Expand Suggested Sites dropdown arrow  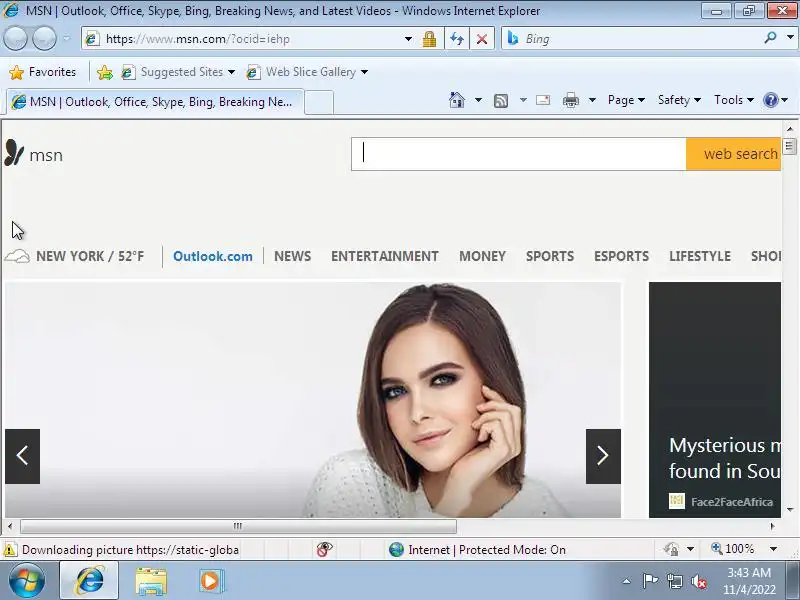click(x=231, y=72)
